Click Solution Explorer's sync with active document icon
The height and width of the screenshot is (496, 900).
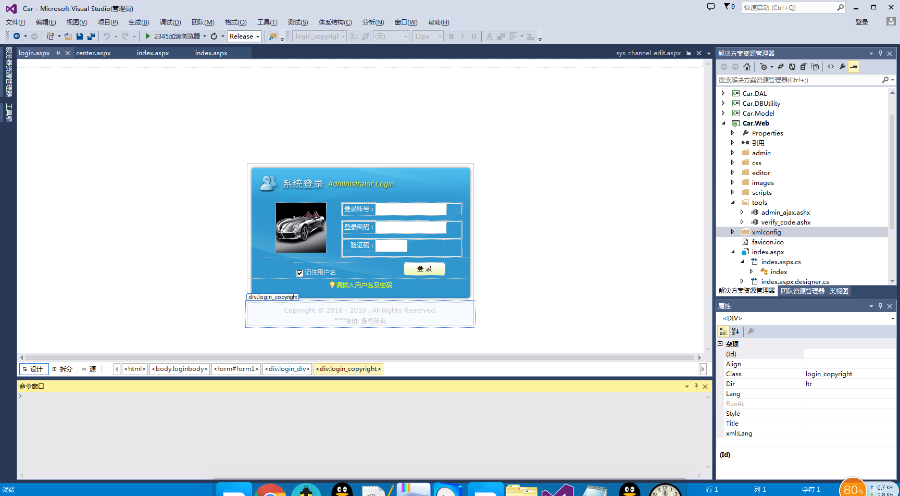[781, 67]
